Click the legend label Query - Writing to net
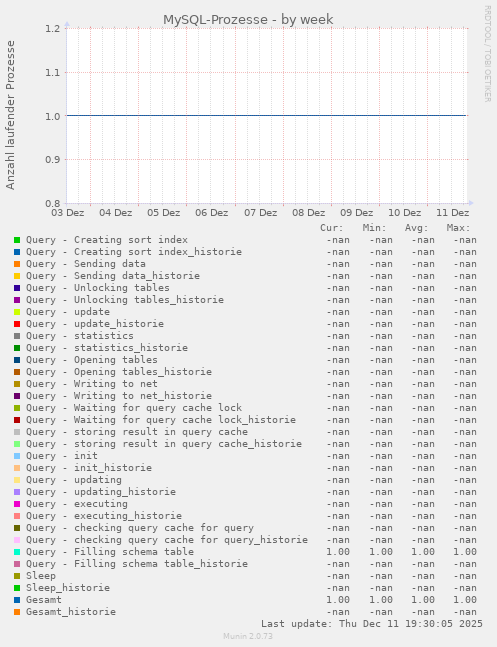This screenshot has width=497, height=647. 92,384
